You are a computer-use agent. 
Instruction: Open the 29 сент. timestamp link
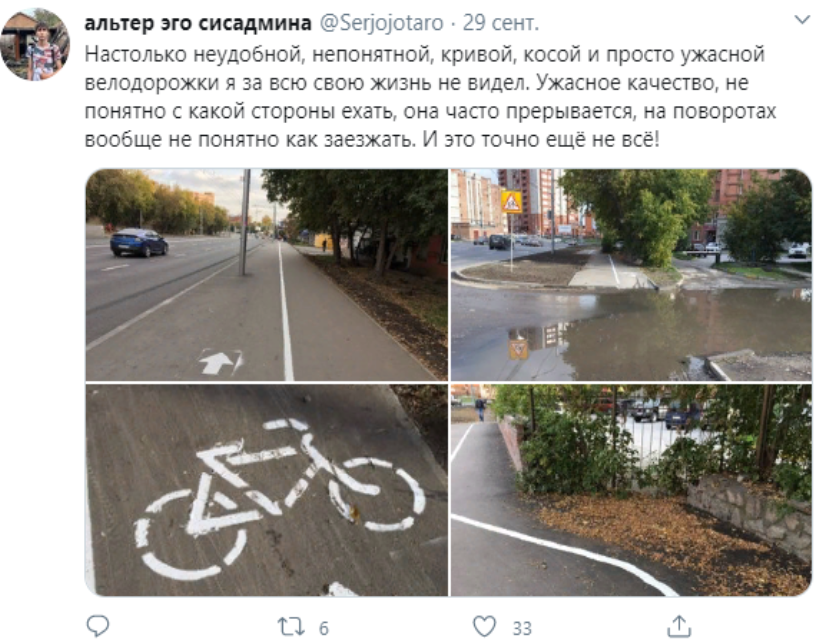(x=501, y=23)
